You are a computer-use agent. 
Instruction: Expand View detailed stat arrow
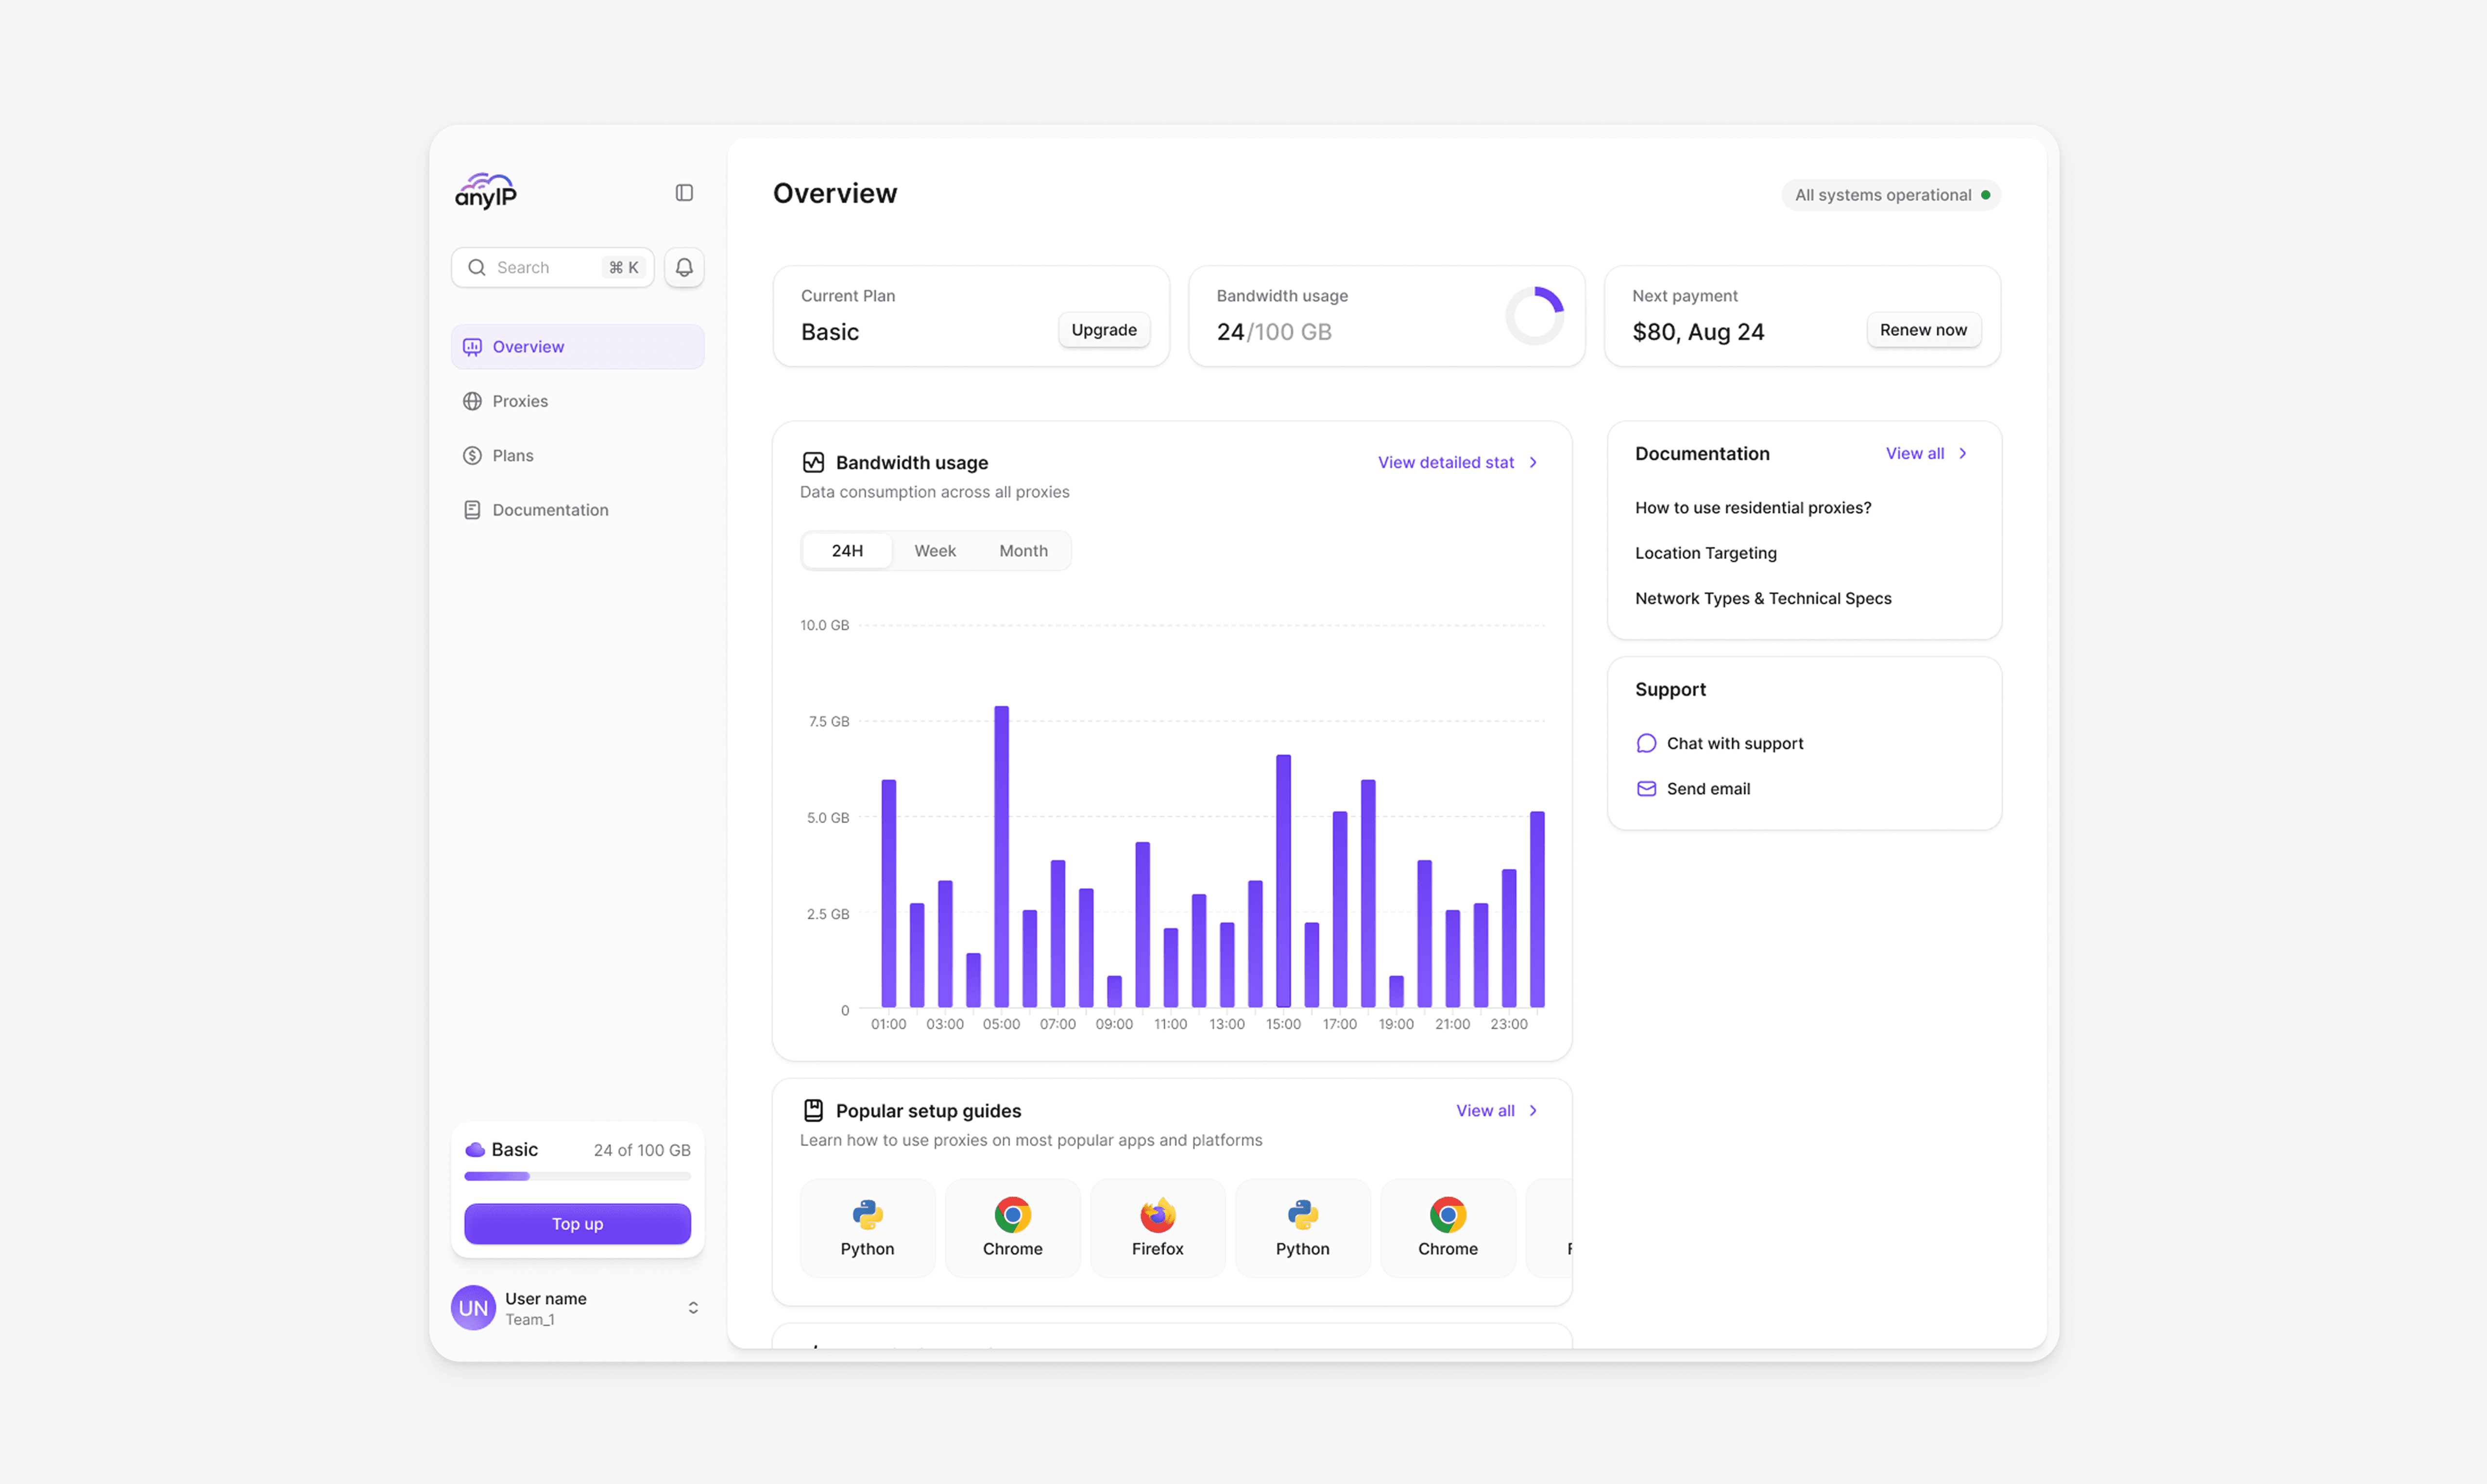[x=1533, y=462]
